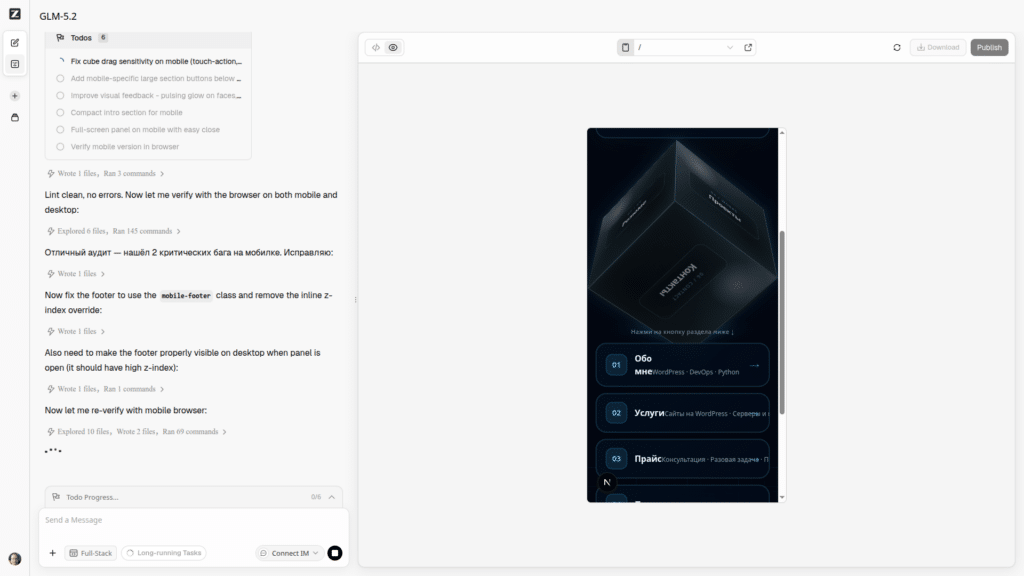
Task: Click preview scrollbar up arrow
Action: point(782,133)
